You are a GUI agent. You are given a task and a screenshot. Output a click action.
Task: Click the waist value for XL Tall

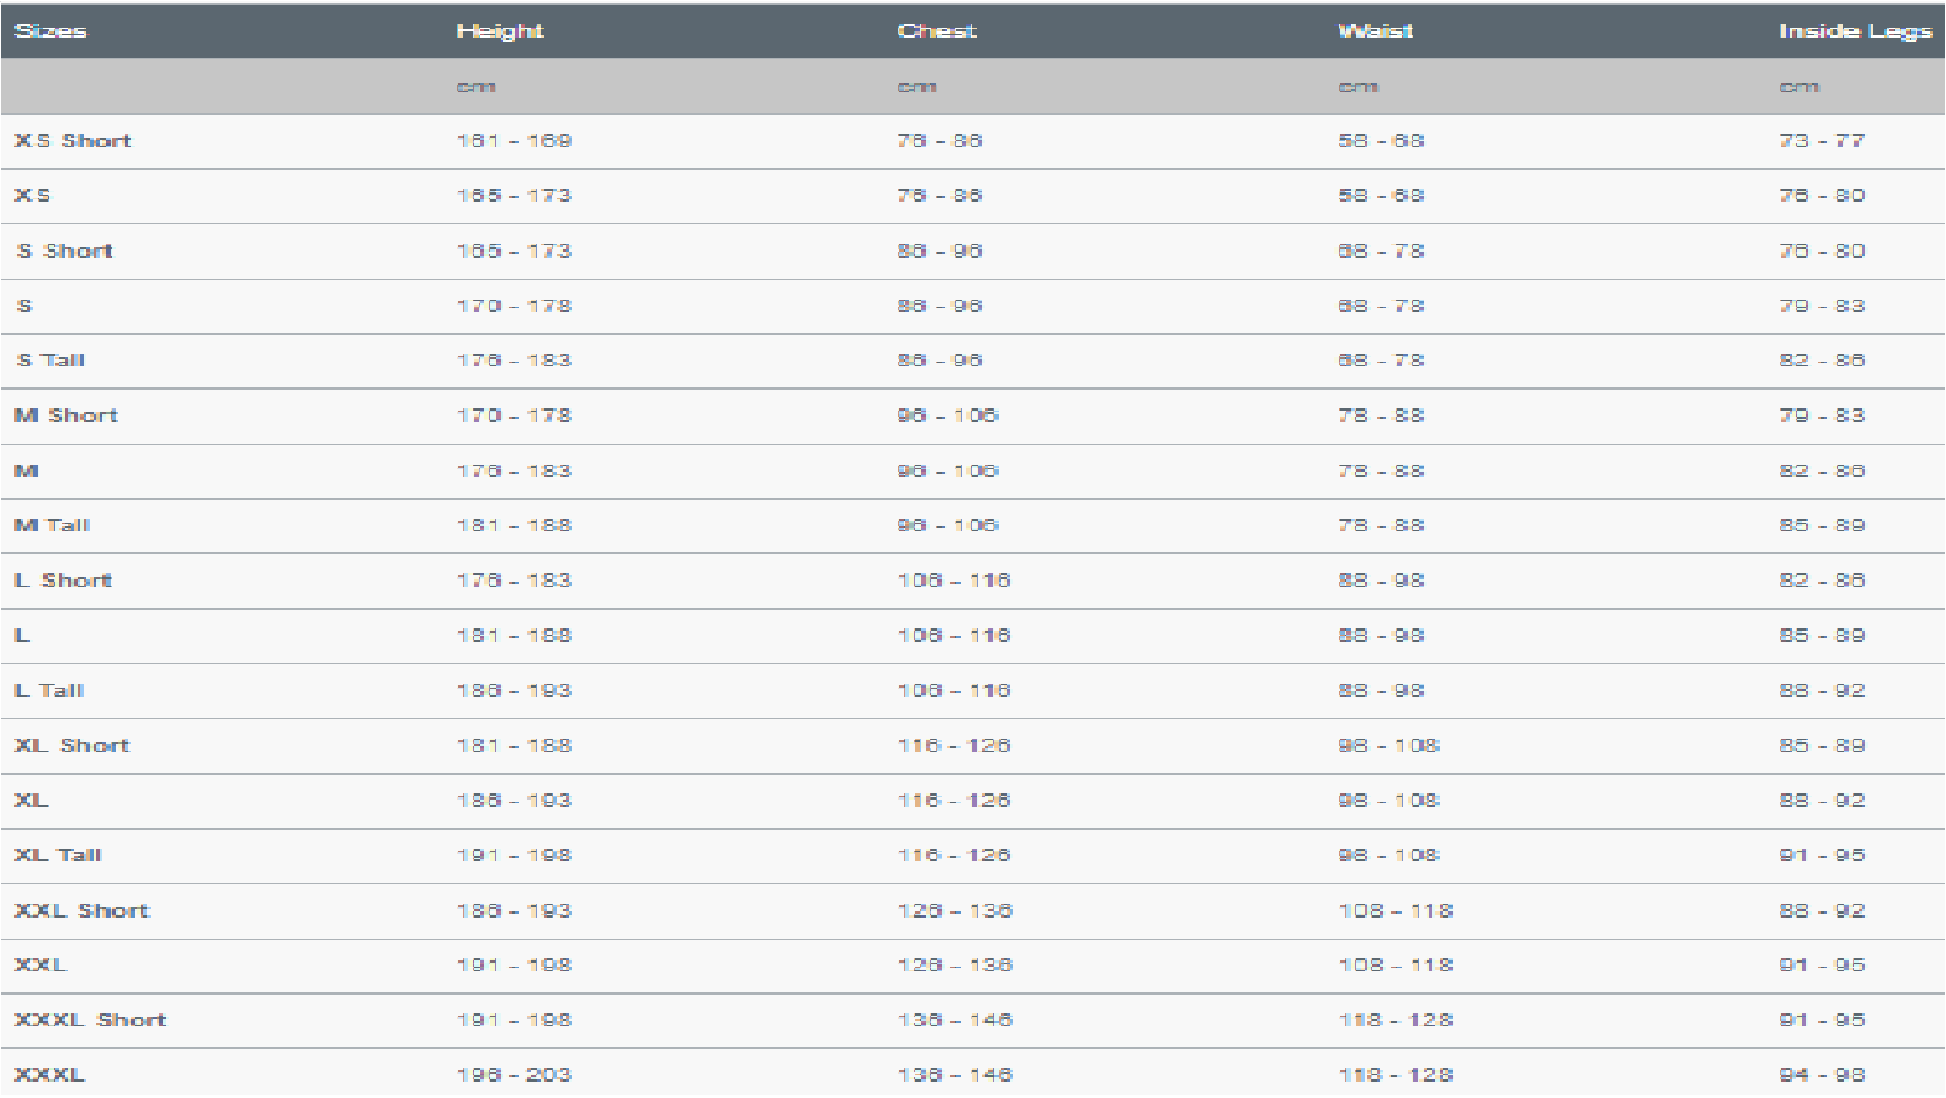1389,855
